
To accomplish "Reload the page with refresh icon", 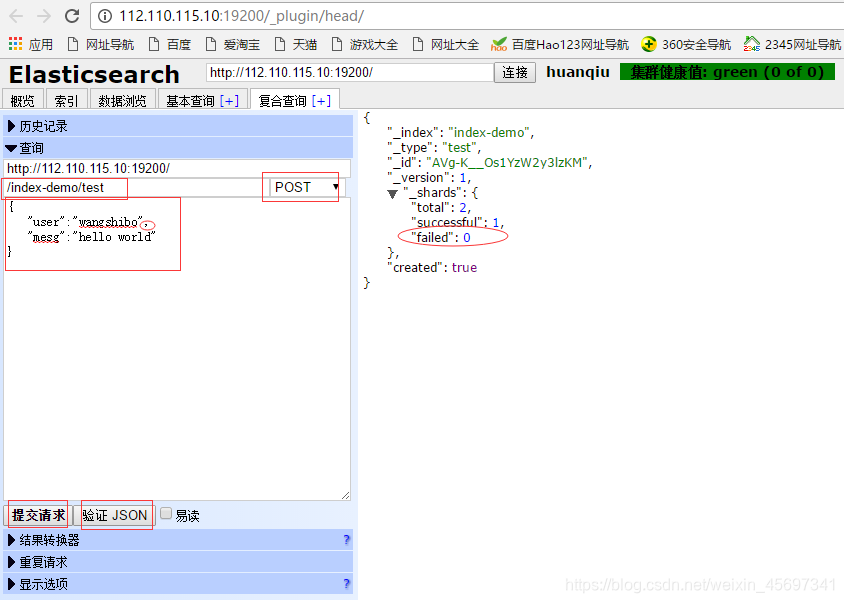I will coord(72,16).
